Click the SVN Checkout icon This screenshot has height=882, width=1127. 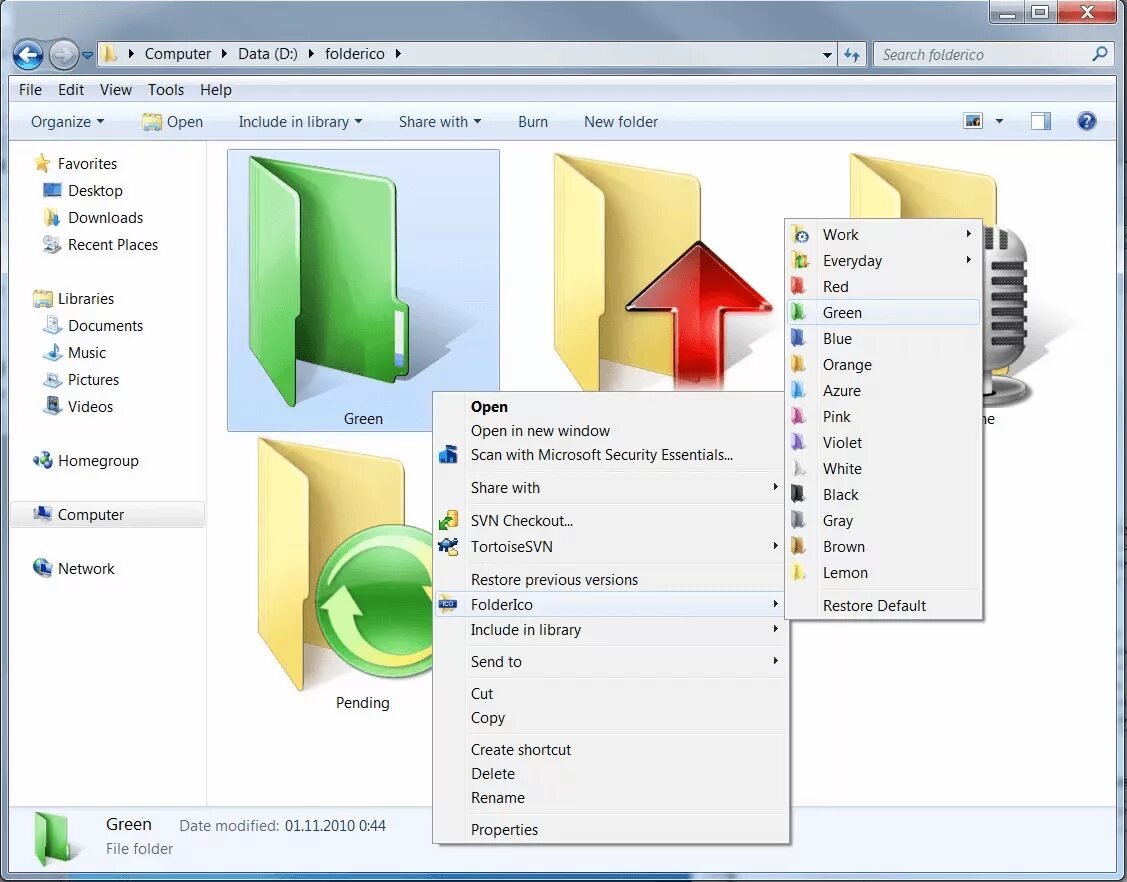(x=451, y=520)
